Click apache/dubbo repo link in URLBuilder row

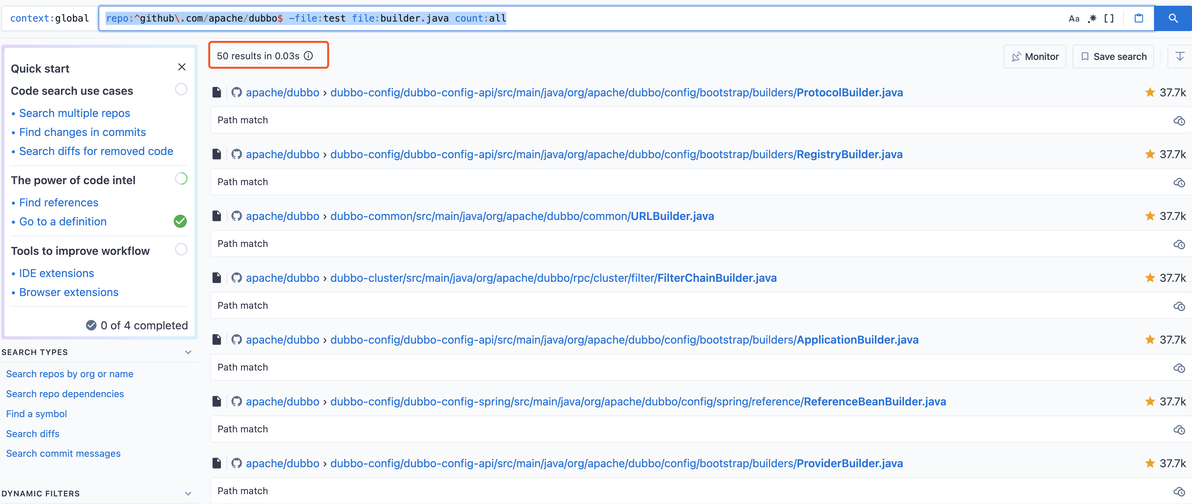[282, 216]
